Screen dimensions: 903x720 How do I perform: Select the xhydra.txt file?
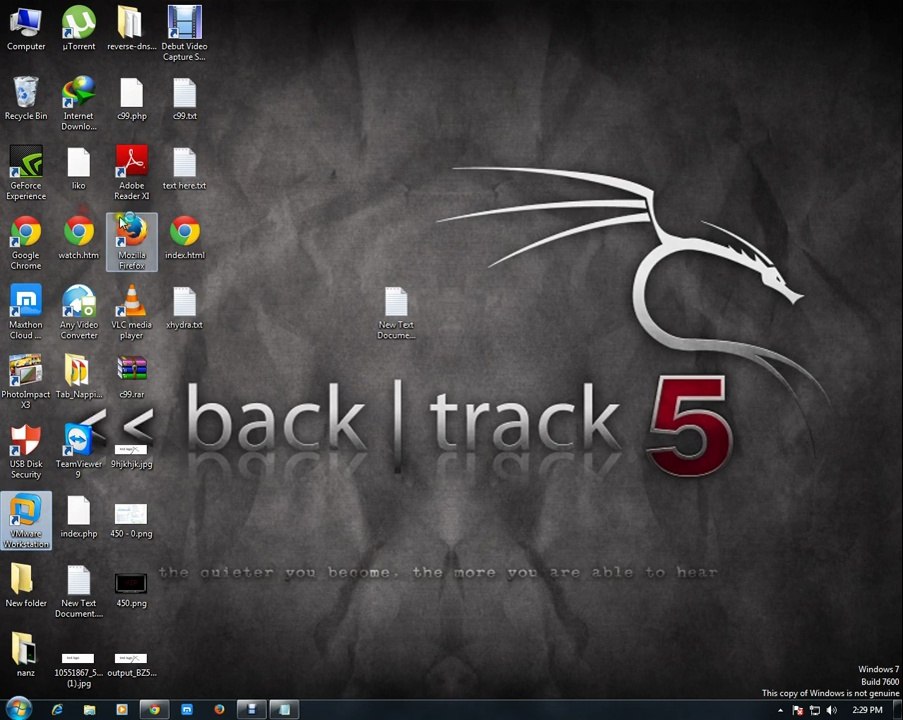pos(184,307)
